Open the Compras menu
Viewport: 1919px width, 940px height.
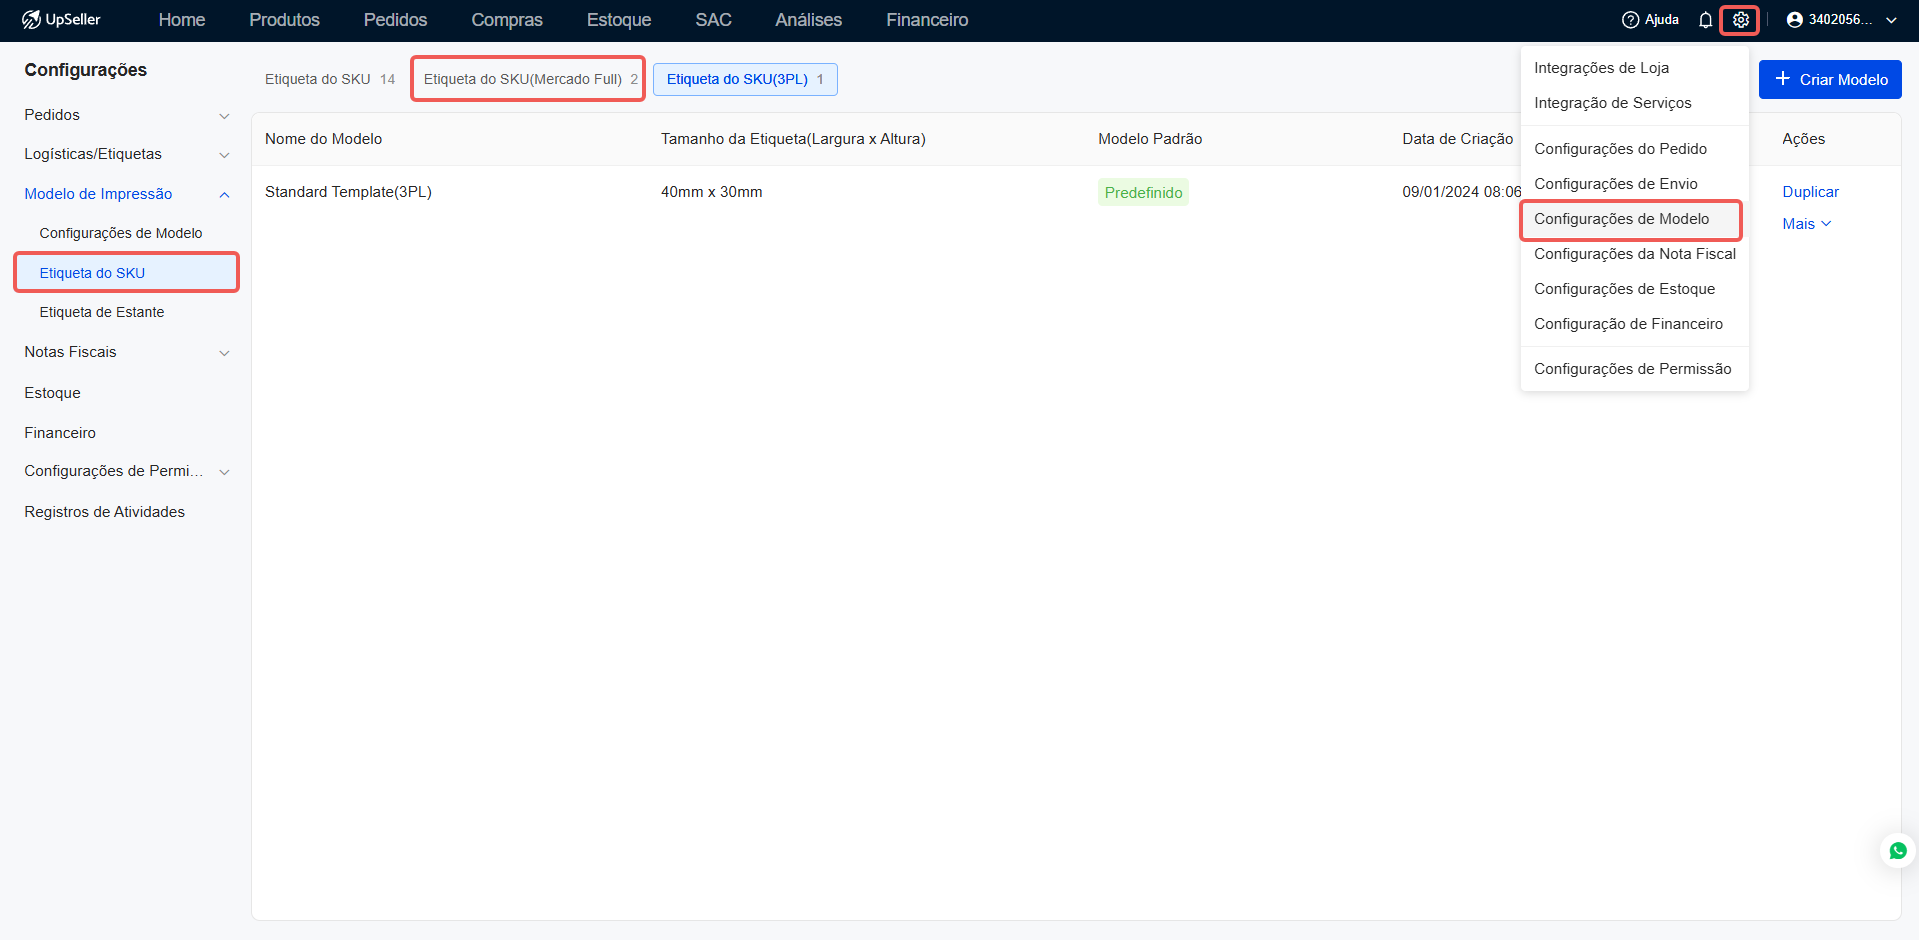coord(507,20)
